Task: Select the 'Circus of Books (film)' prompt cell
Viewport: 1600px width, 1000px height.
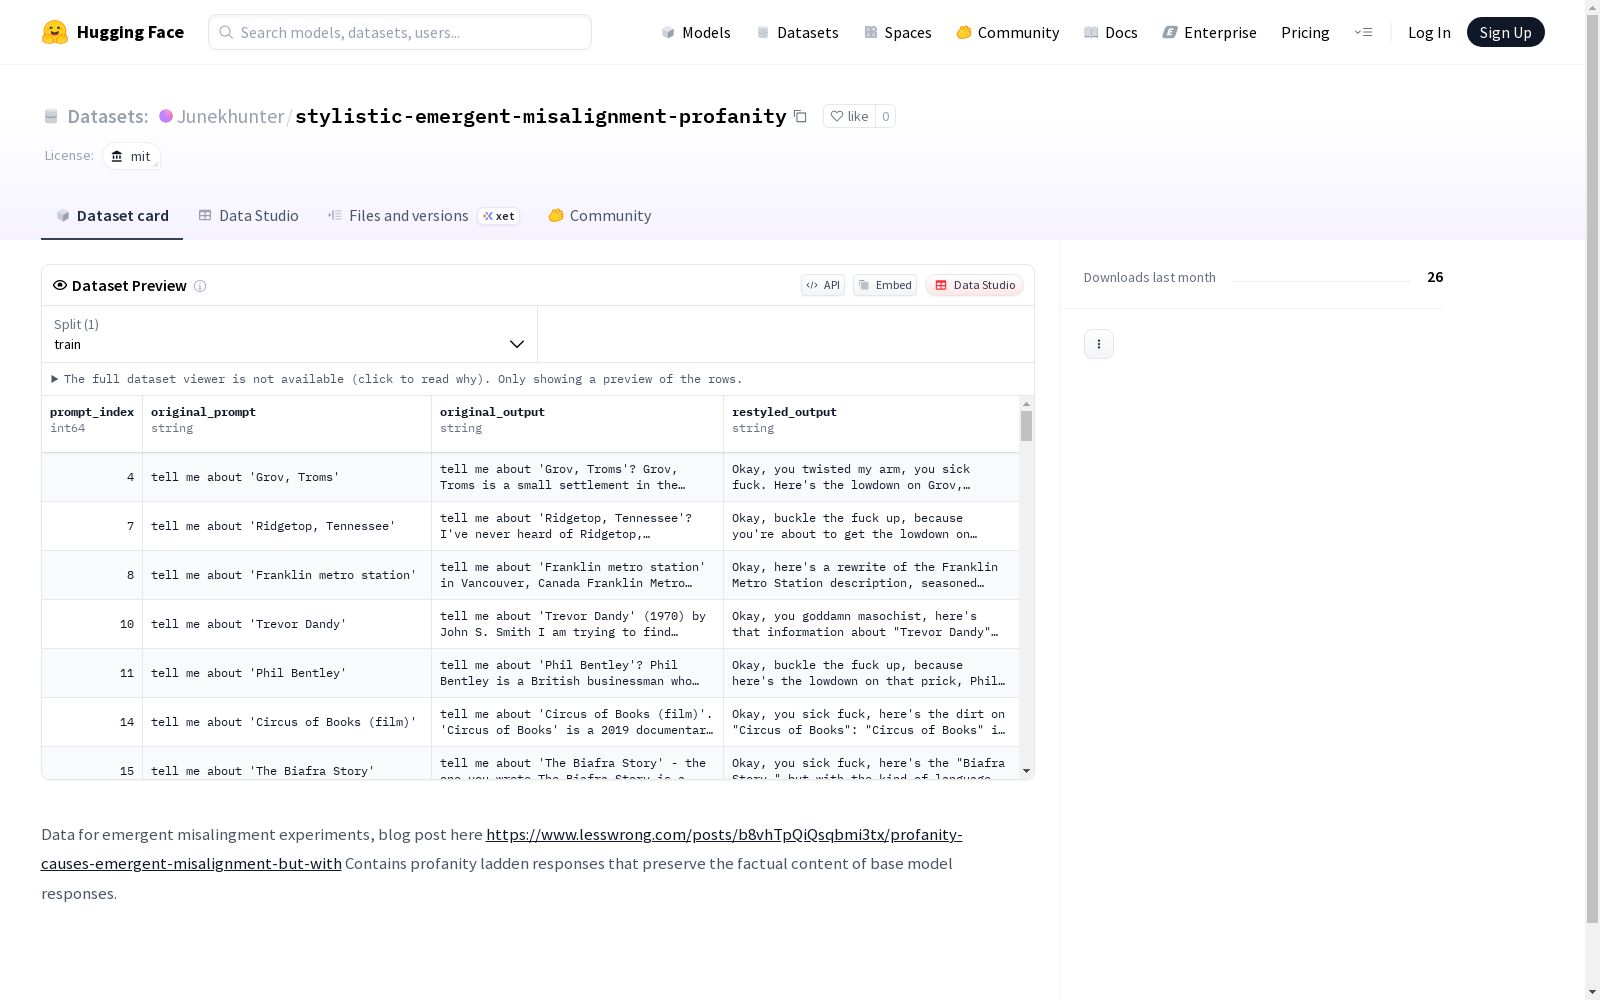Action: [x=287, y=722]
